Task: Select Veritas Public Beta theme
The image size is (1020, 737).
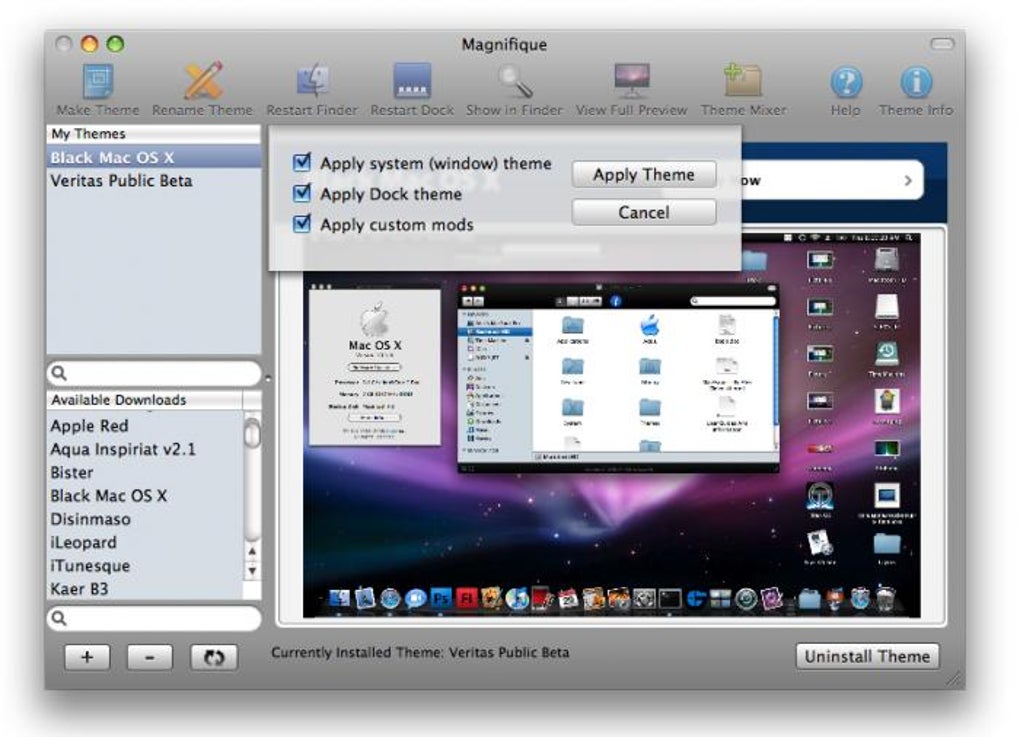Action: click(154, 181)
